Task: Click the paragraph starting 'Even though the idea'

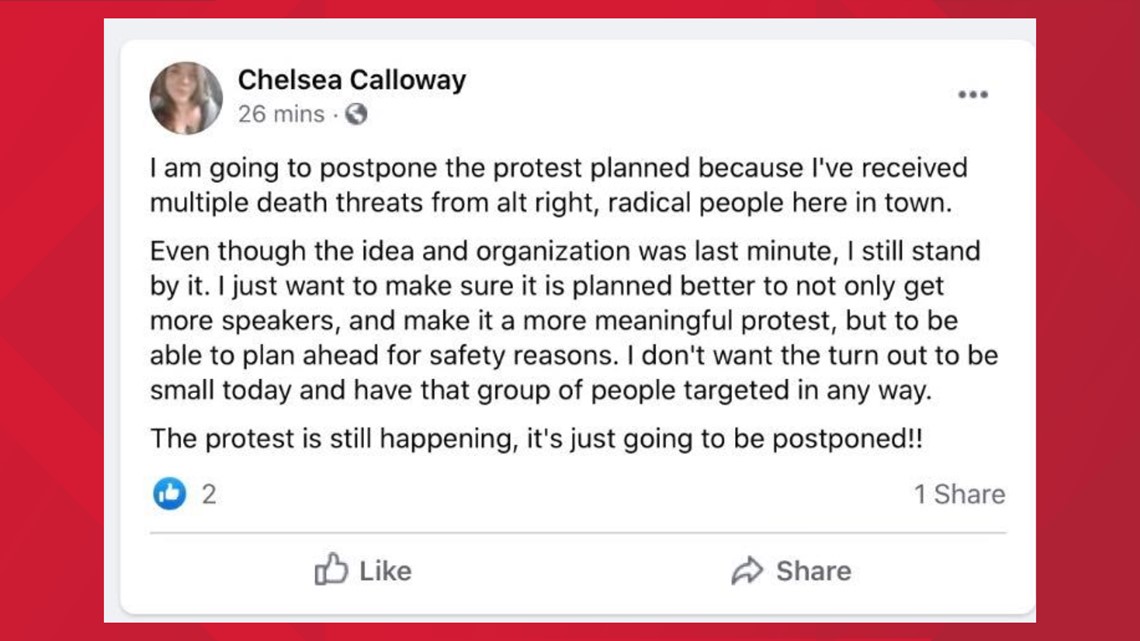Action: pyautogui.click(x=574, y=320)
